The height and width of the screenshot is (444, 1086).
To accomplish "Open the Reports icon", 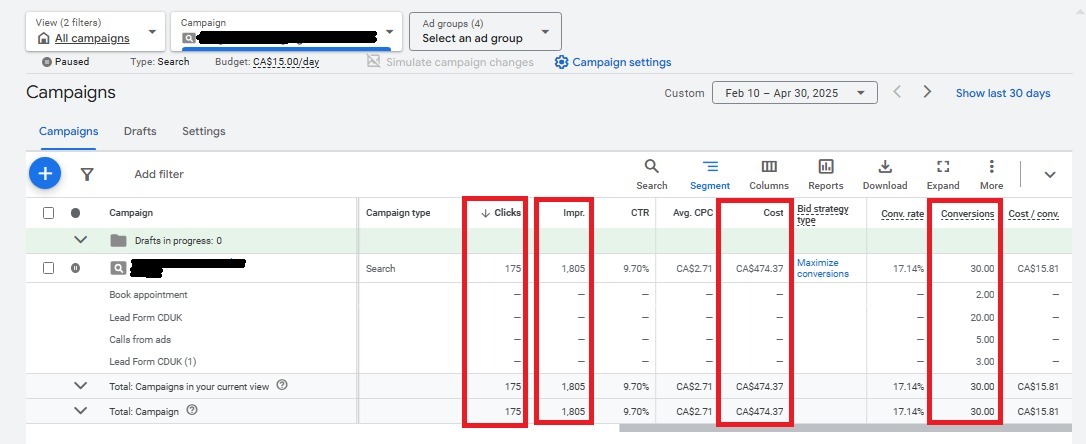I will tap(826, 174).
